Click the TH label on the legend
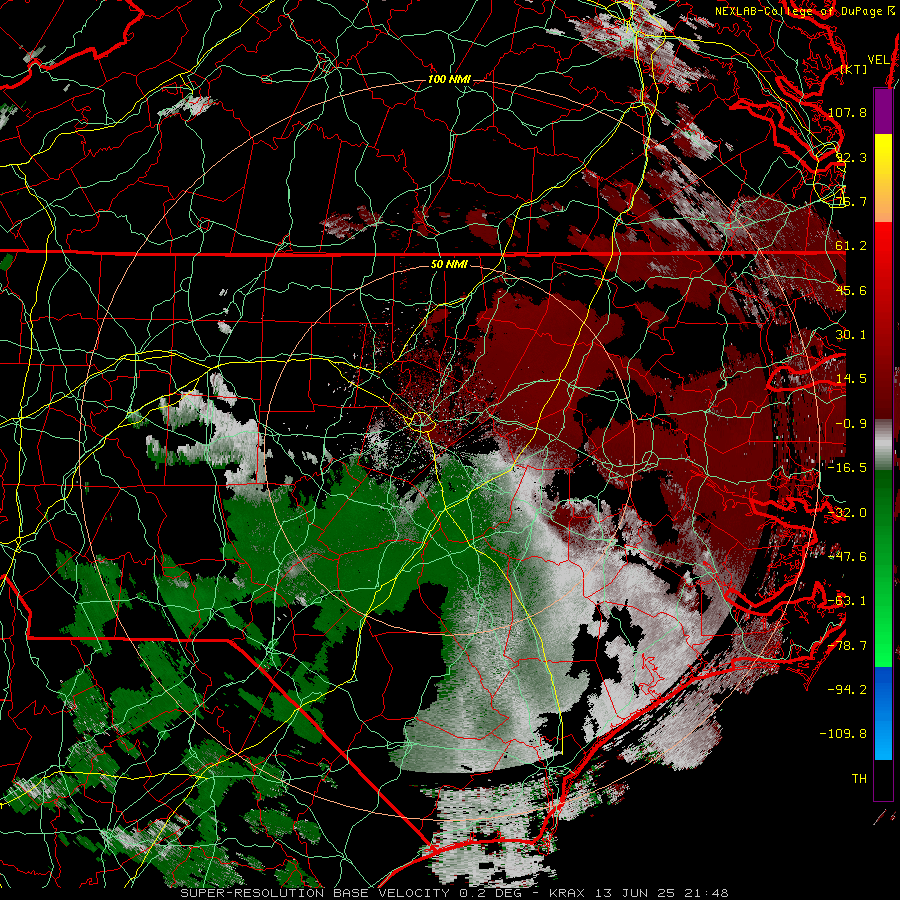 859,779
